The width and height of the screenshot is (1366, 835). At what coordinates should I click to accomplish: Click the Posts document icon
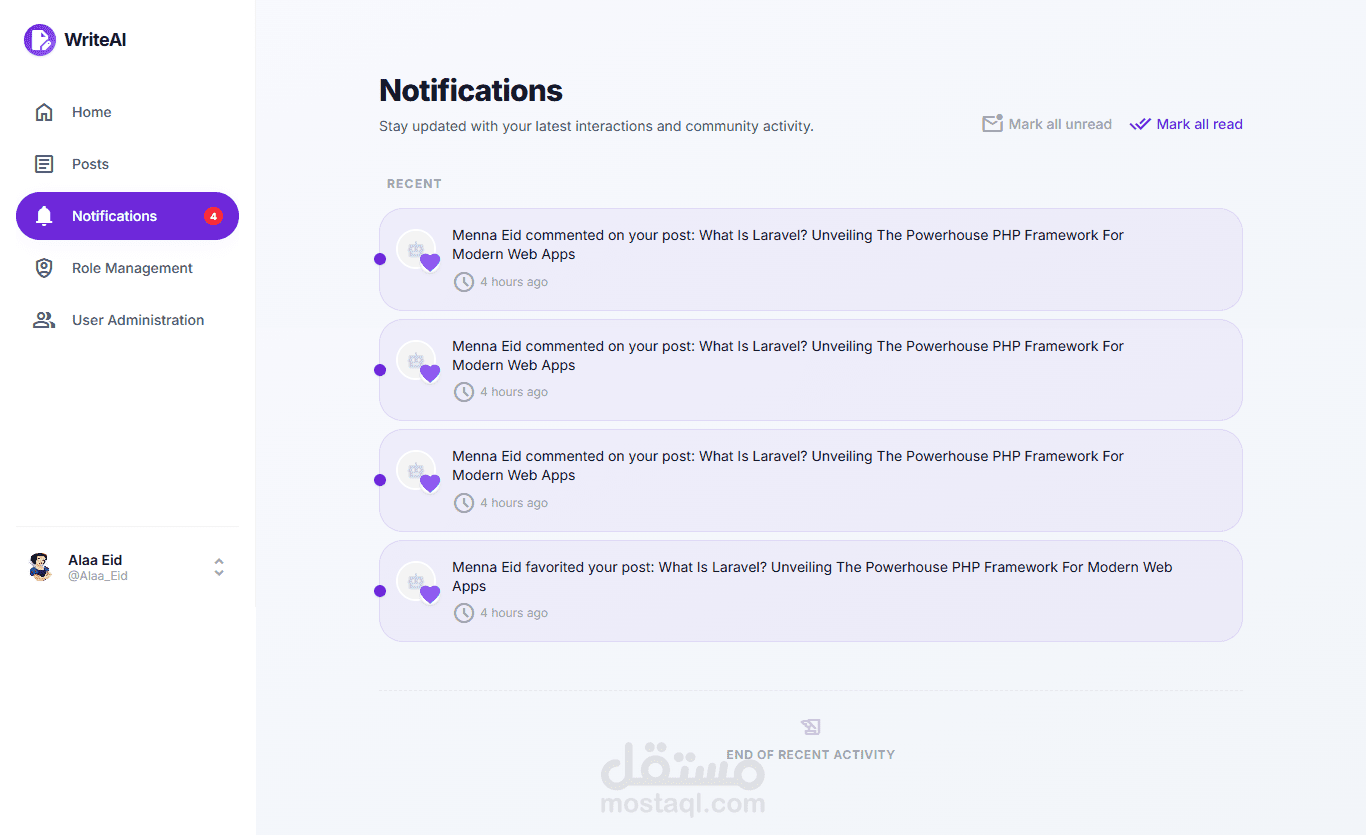[x=44, y=164]
